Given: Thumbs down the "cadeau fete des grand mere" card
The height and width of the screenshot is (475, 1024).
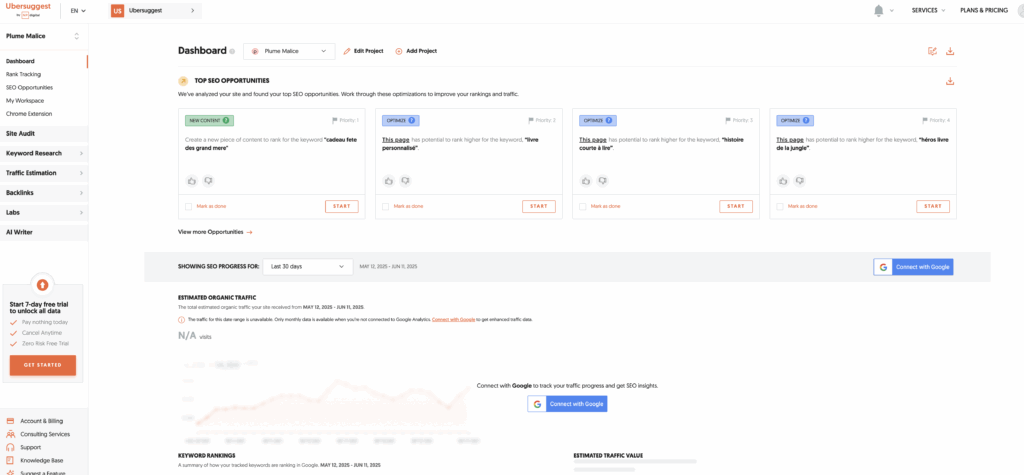Looking at the screenshot, I should pyautogui.click(x=208, y=180).
